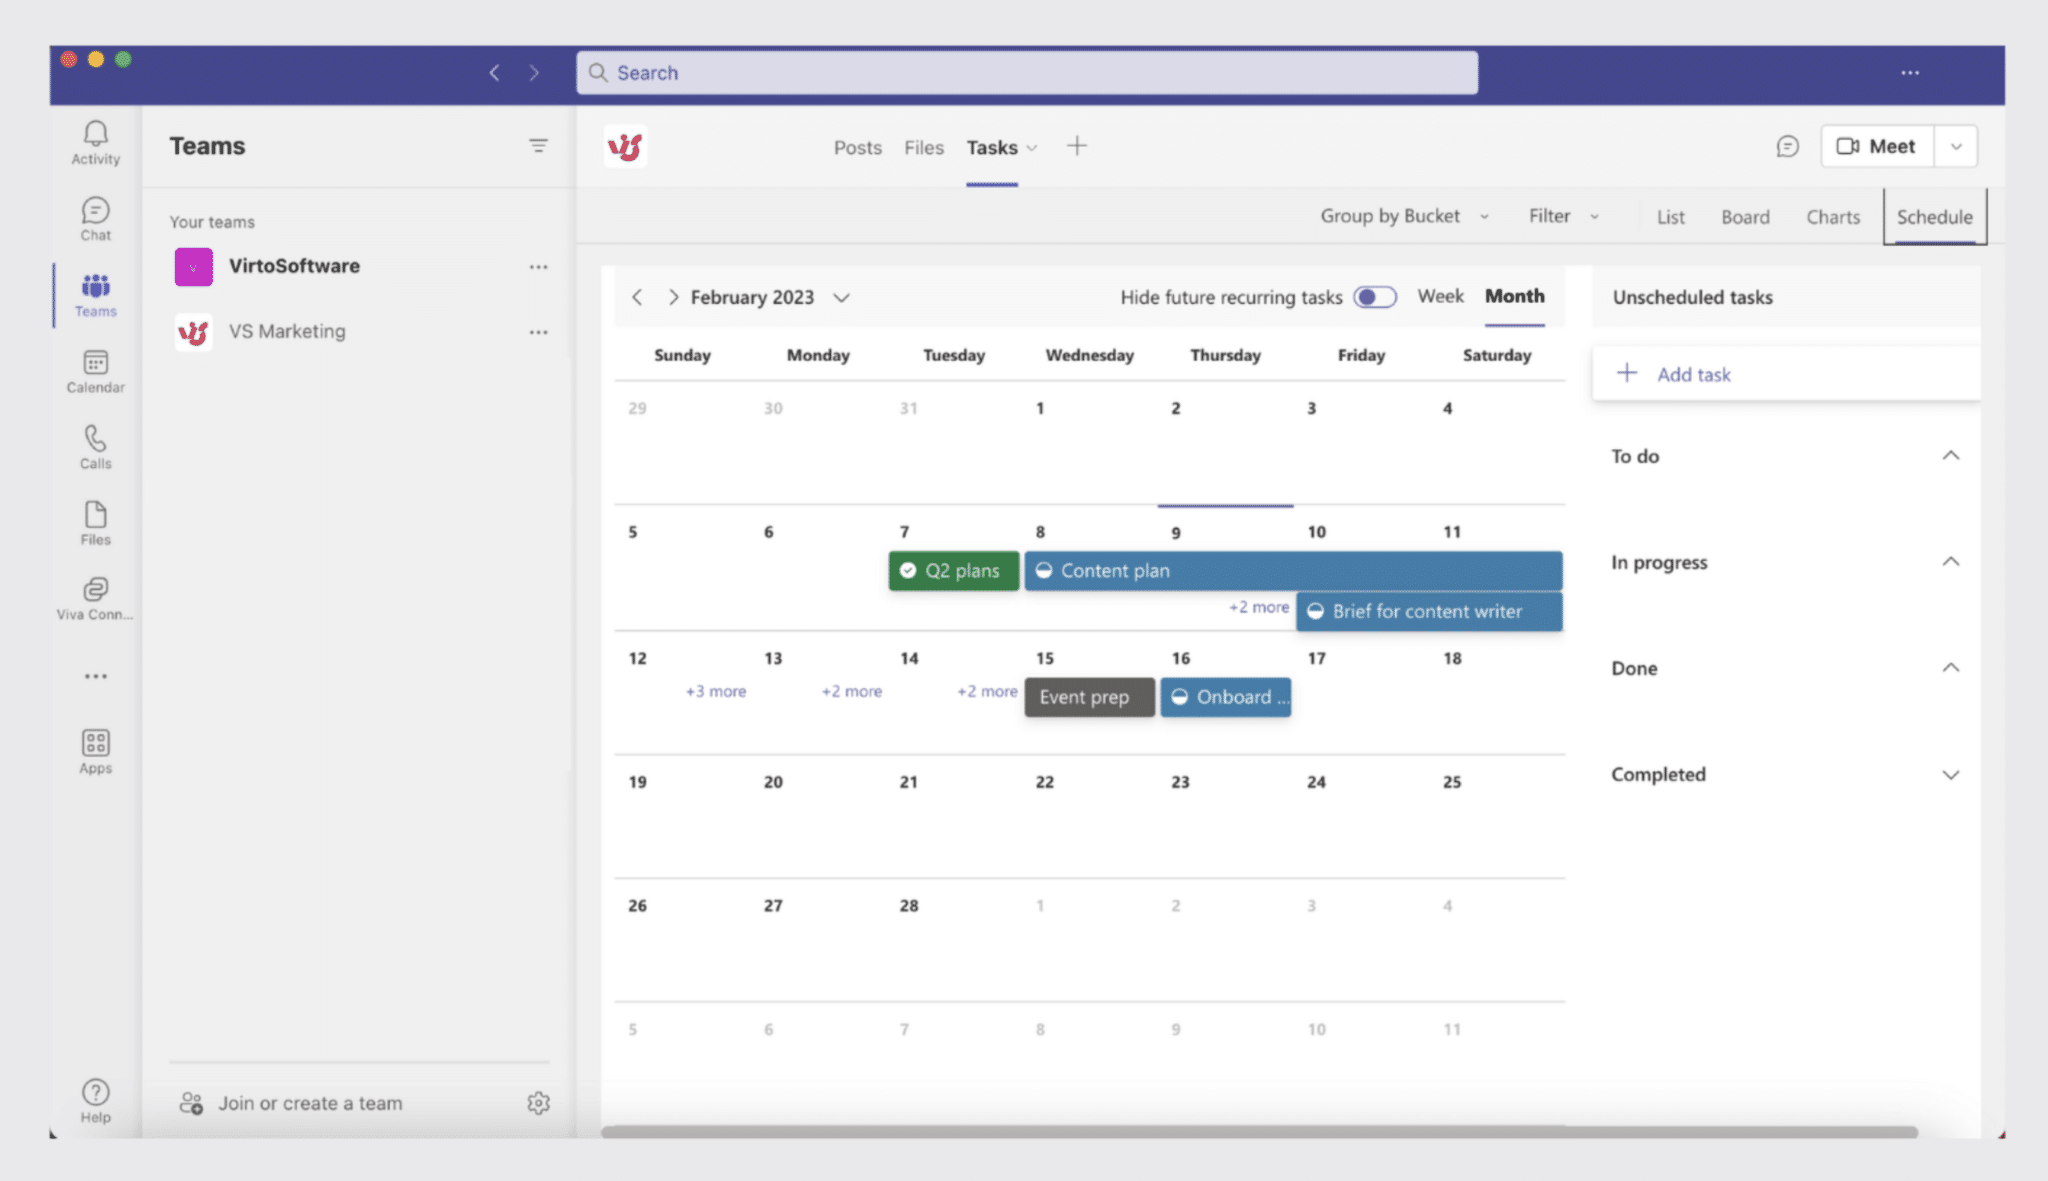
Task: Toggle completion checkmark on Q2 plans task
Action: [907, 570]
